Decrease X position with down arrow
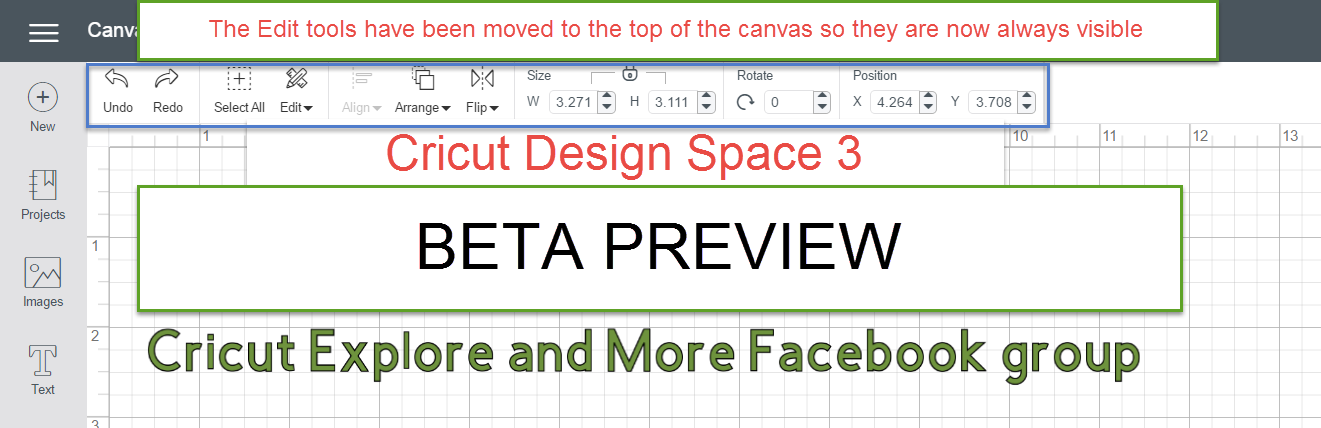1321x428 pixels. (x=928, y=107)
